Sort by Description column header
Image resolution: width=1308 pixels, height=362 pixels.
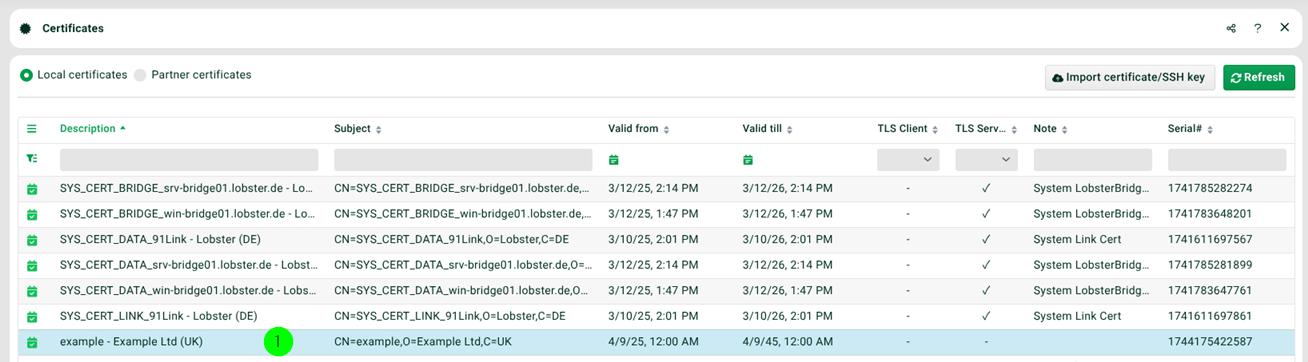tap(93, 129)
